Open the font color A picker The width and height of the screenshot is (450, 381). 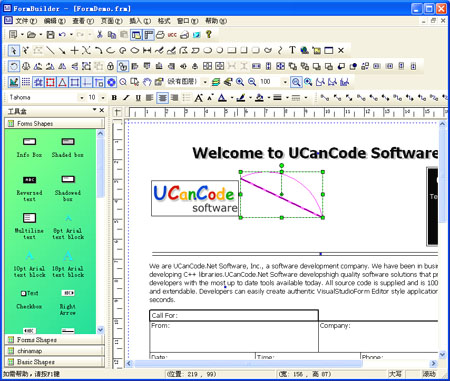point(222,98)
